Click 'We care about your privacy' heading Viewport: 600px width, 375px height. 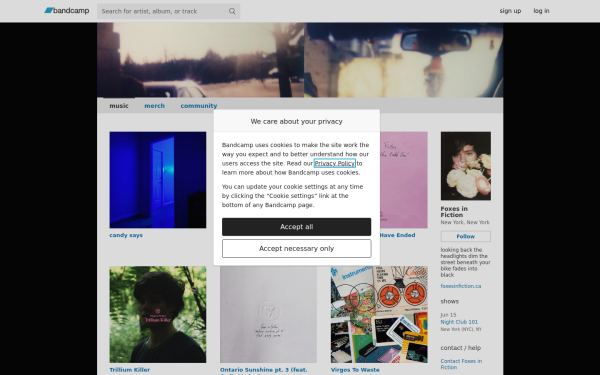click(296, 121)
